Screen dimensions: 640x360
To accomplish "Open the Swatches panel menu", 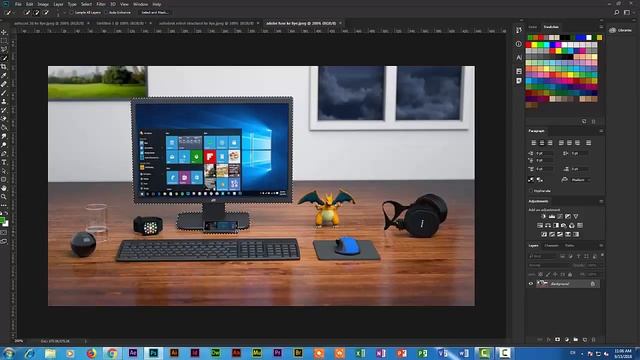I will point(601,27).
